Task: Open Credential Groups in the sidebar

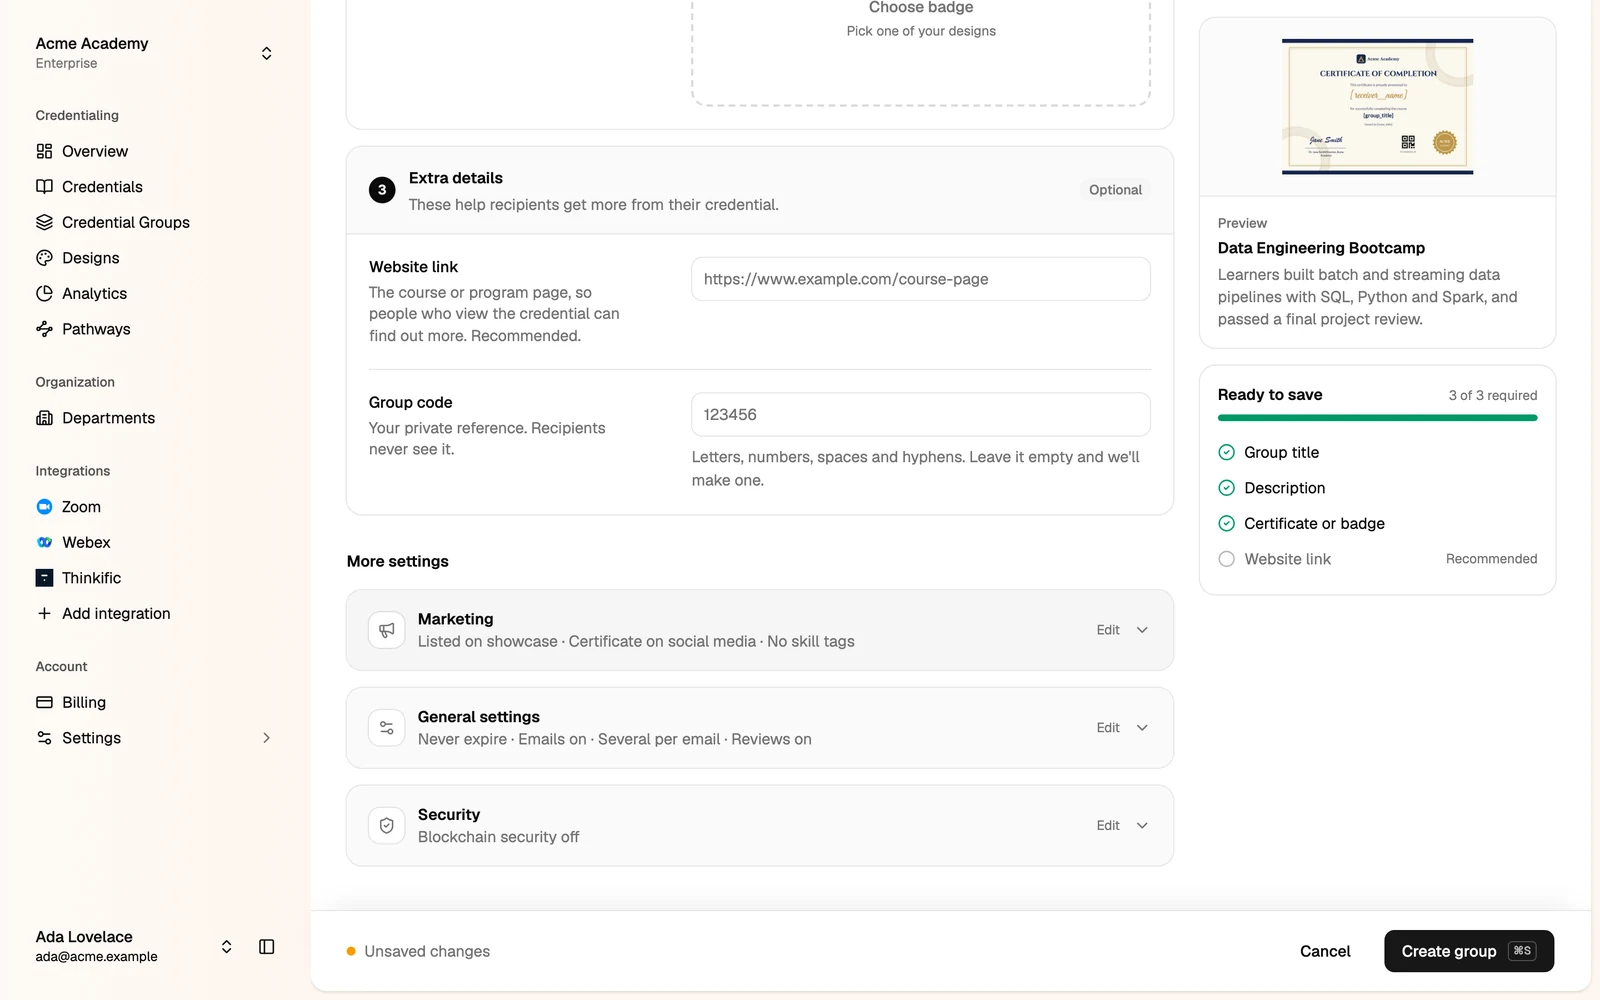Action: coord(155,222)
